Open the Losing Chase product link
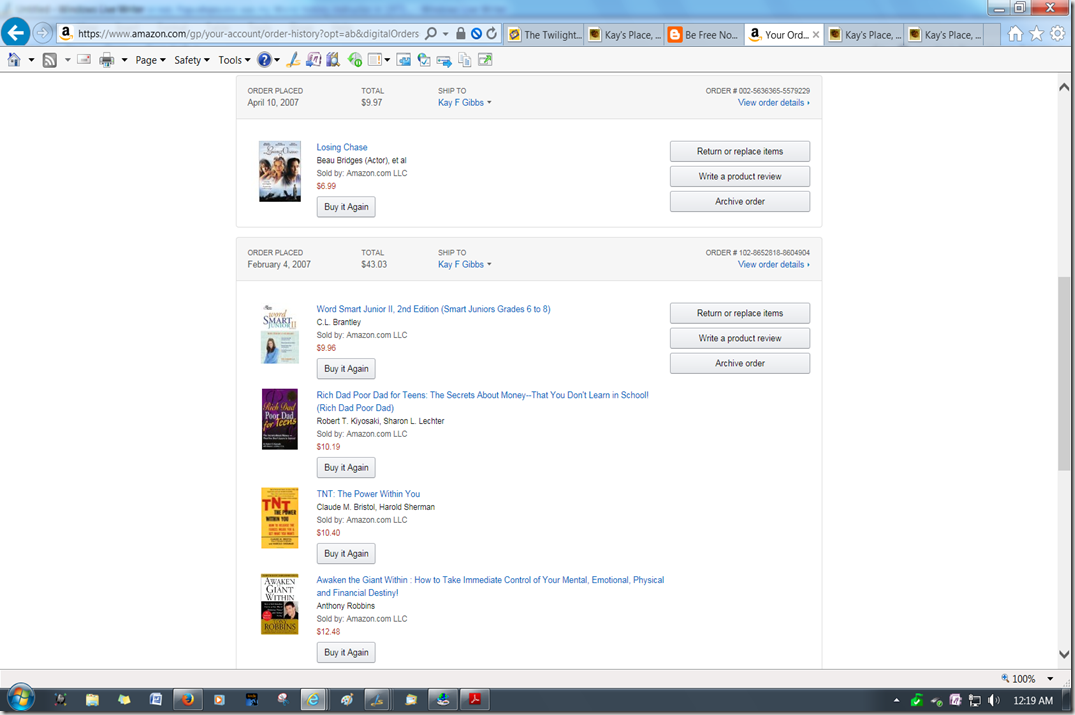1075x715 pixels. tap(341, 147)
